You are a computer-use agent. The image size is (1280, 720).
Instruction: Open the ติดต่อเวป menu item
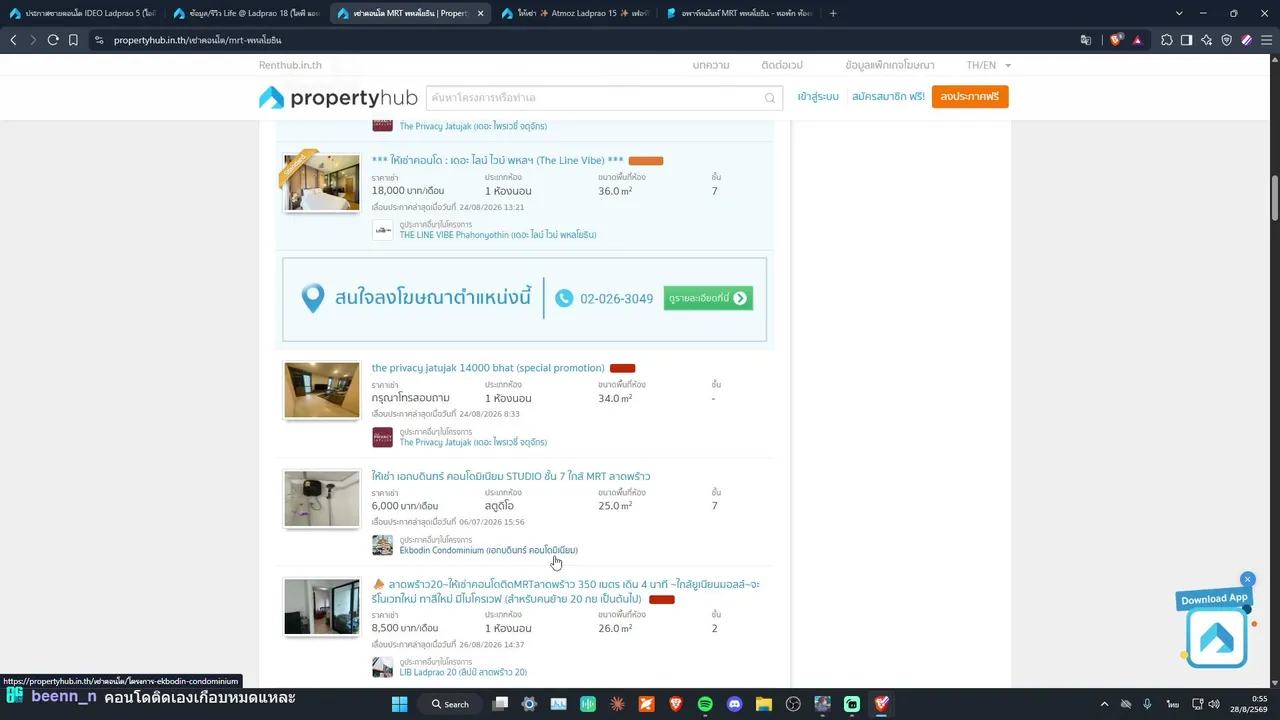782,65
